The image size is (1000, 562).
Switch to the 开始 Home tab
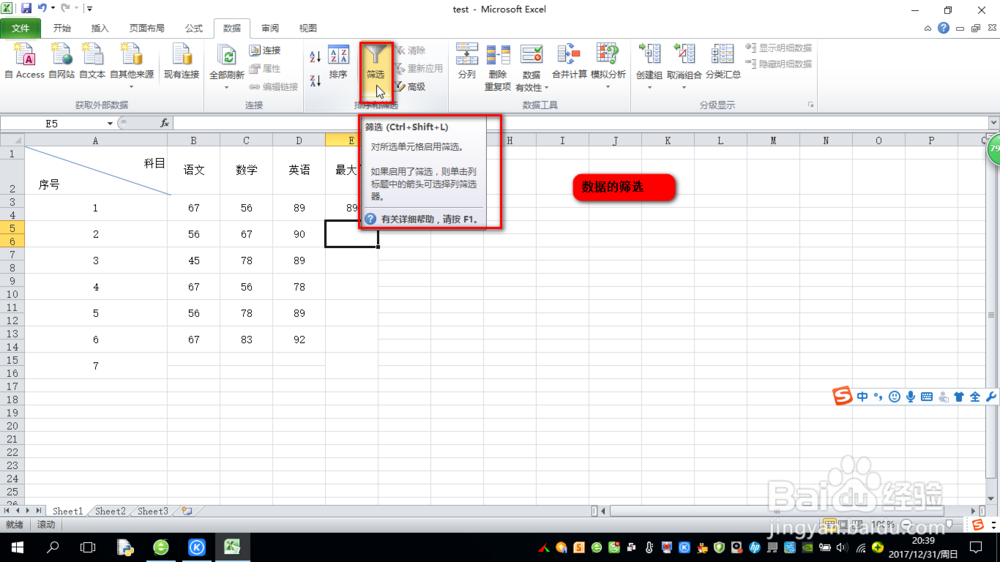[x=62, y=28]
